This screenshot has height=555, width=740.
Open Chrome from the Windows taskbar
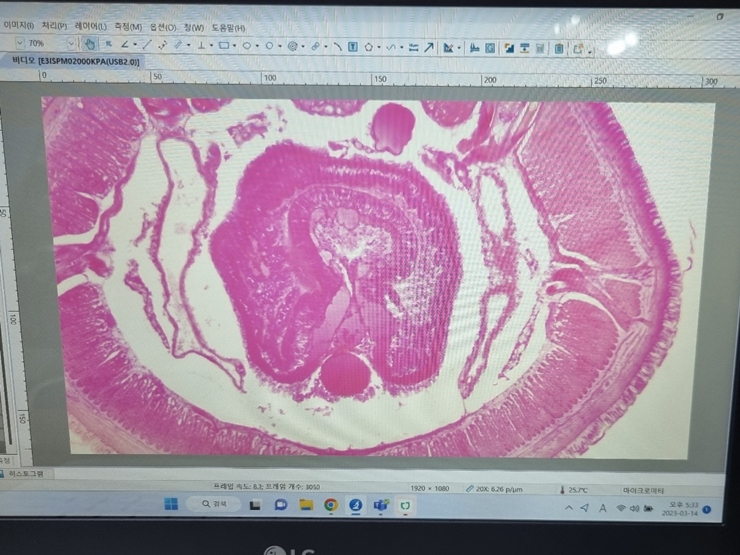[330, 506]
